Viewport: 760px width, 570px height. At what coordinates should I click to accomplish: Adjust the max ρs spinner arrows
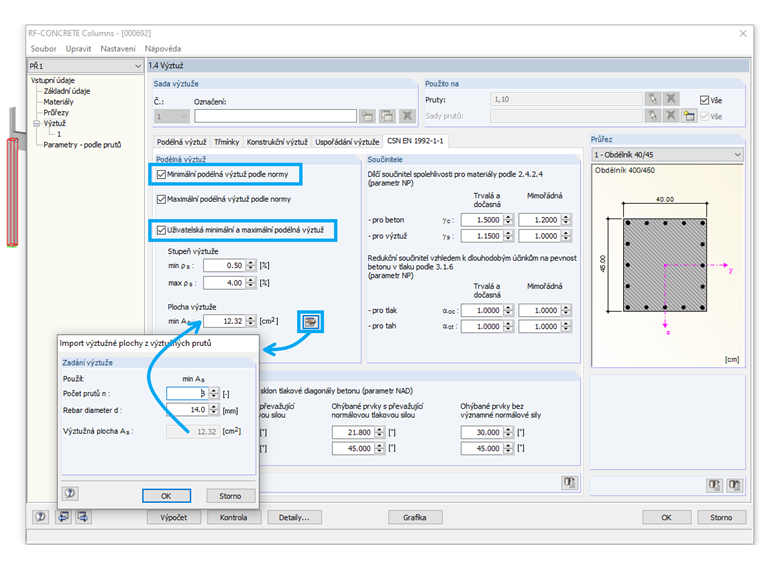click(251, 283)
